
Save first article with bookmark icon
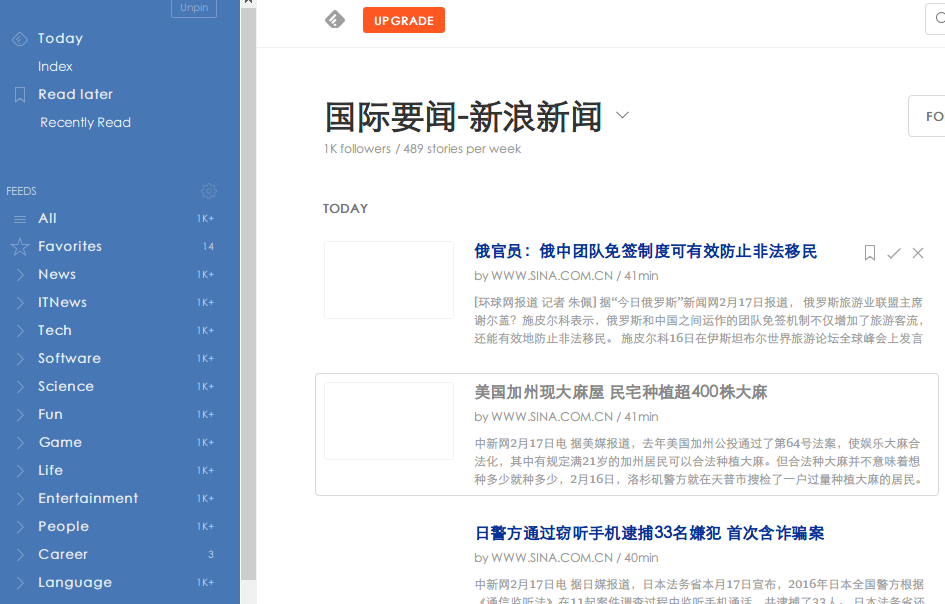point(870,253)
